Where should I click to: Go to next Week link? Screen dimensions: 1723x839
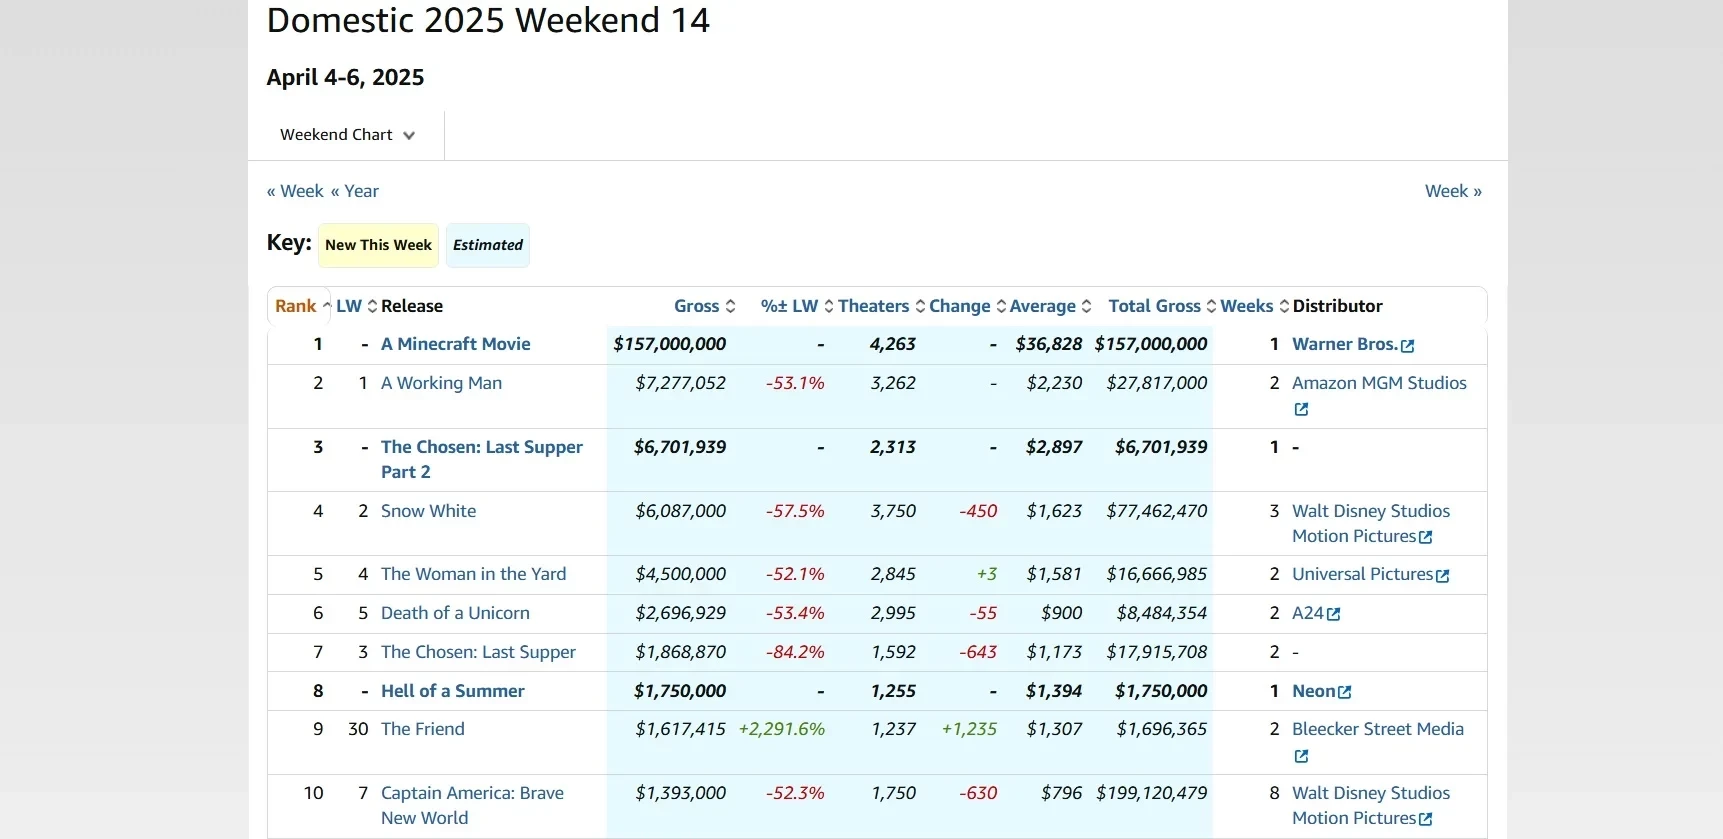click(1452, 191)
